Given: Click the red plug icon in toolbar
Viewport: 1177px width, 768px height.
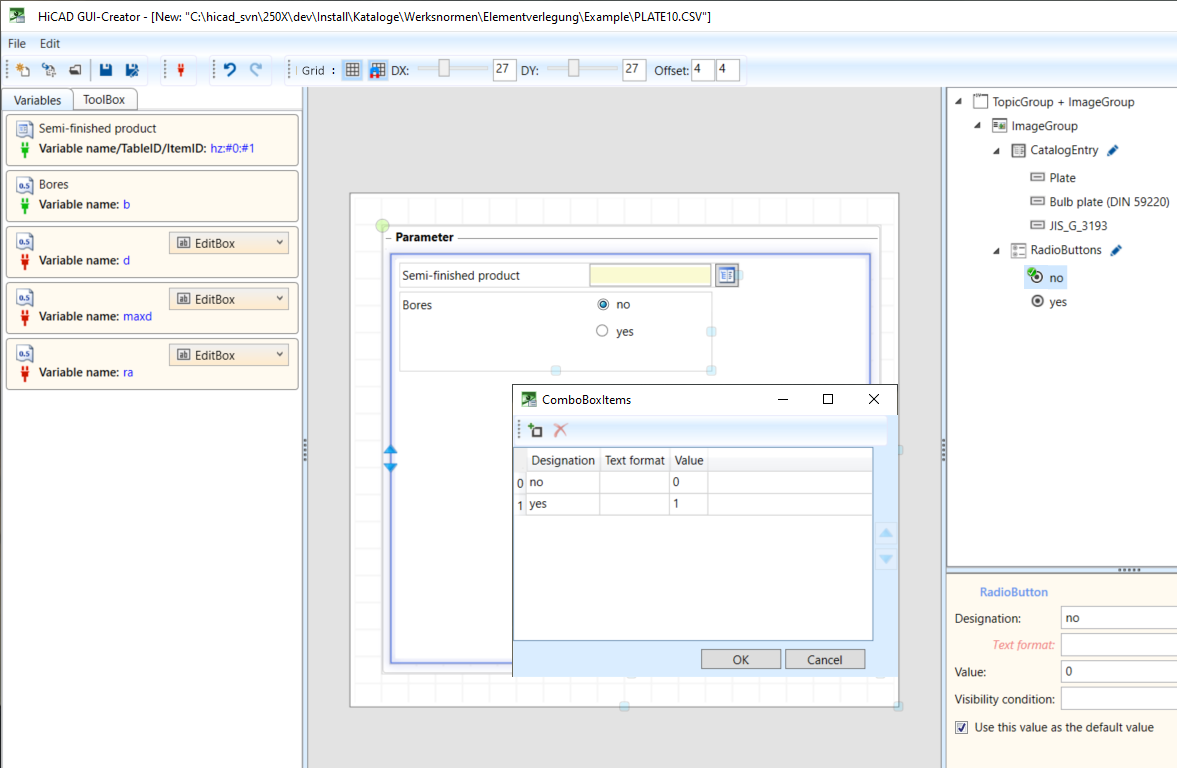Looking at the screenshot, I should pyautogui.click(x=181, y=70).
